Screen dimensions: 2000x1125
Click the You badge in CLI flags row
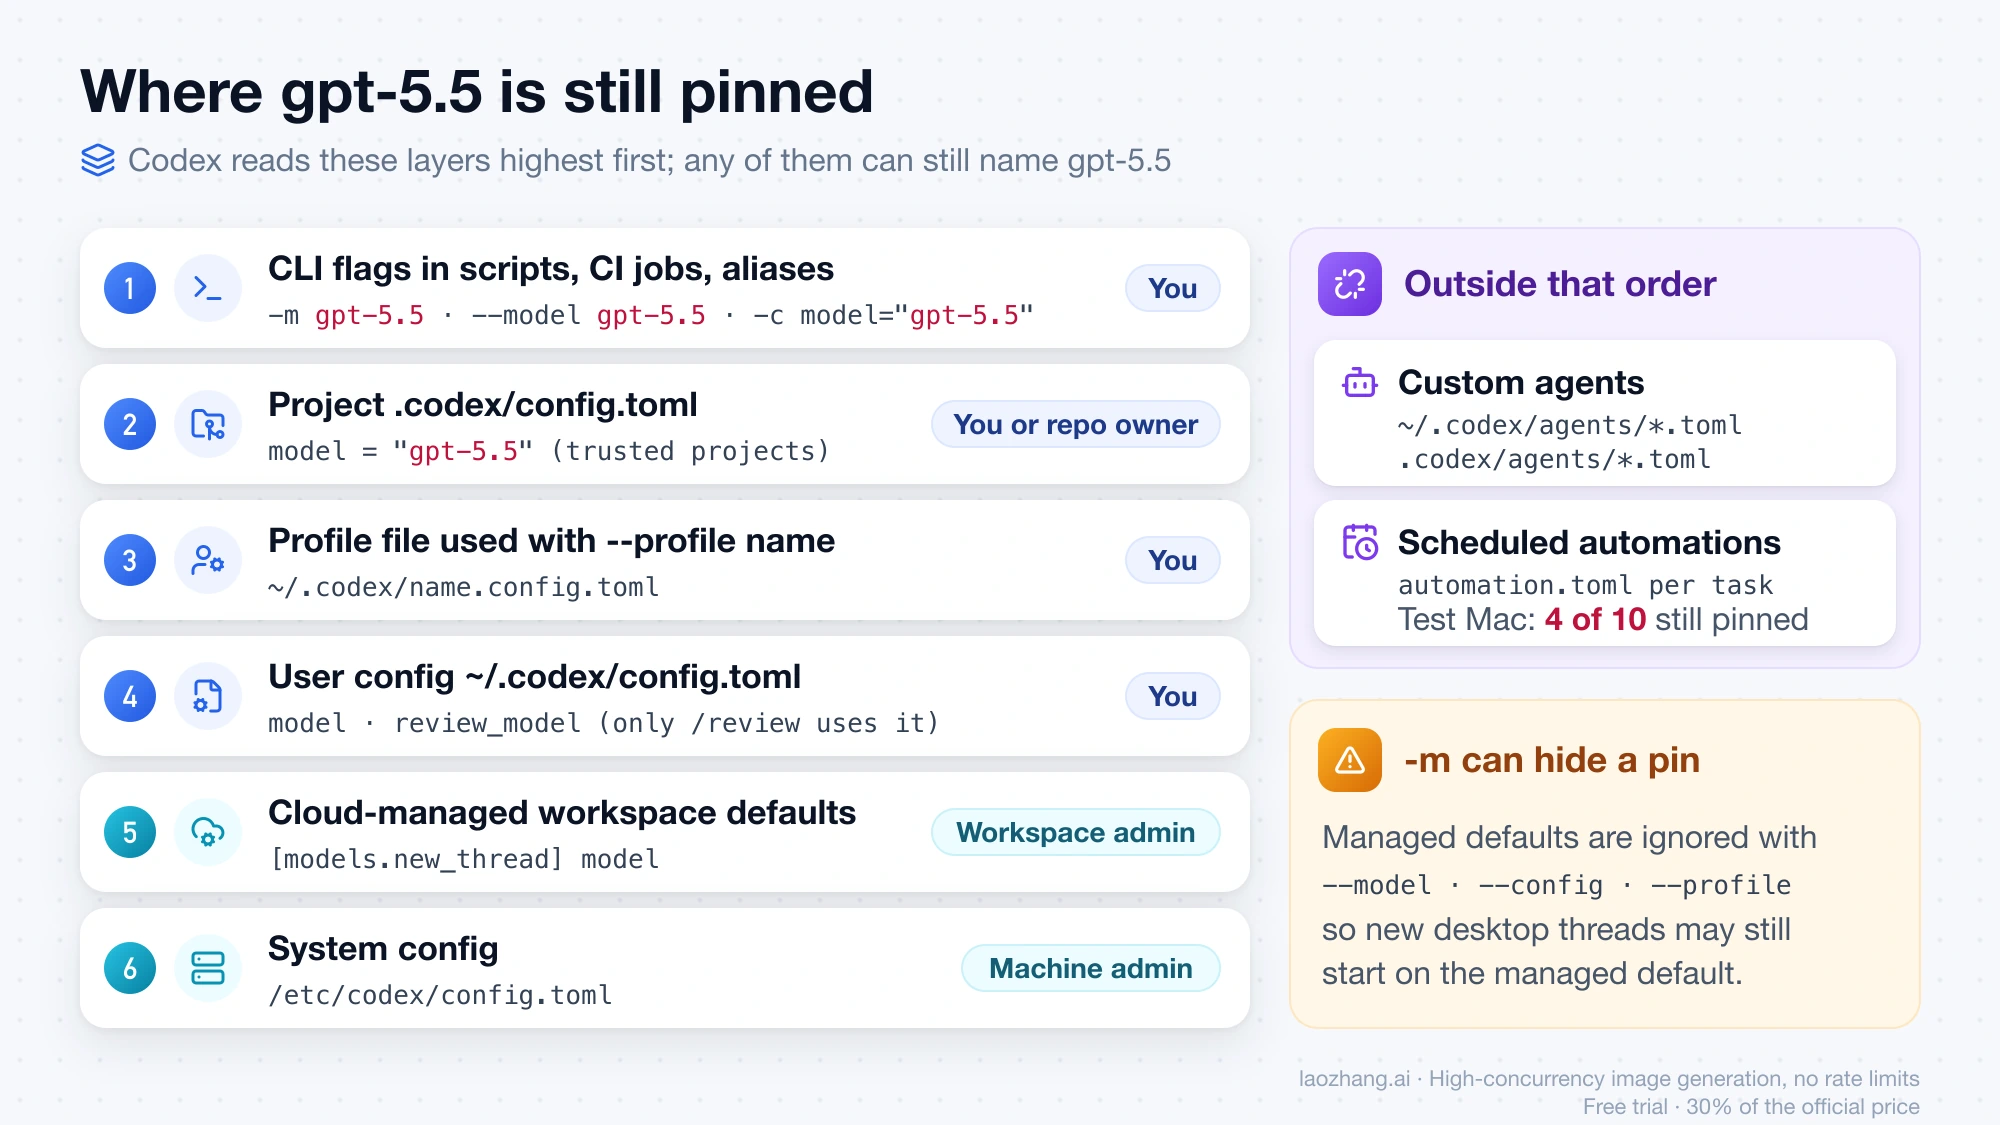click(x=1173, y=288)
